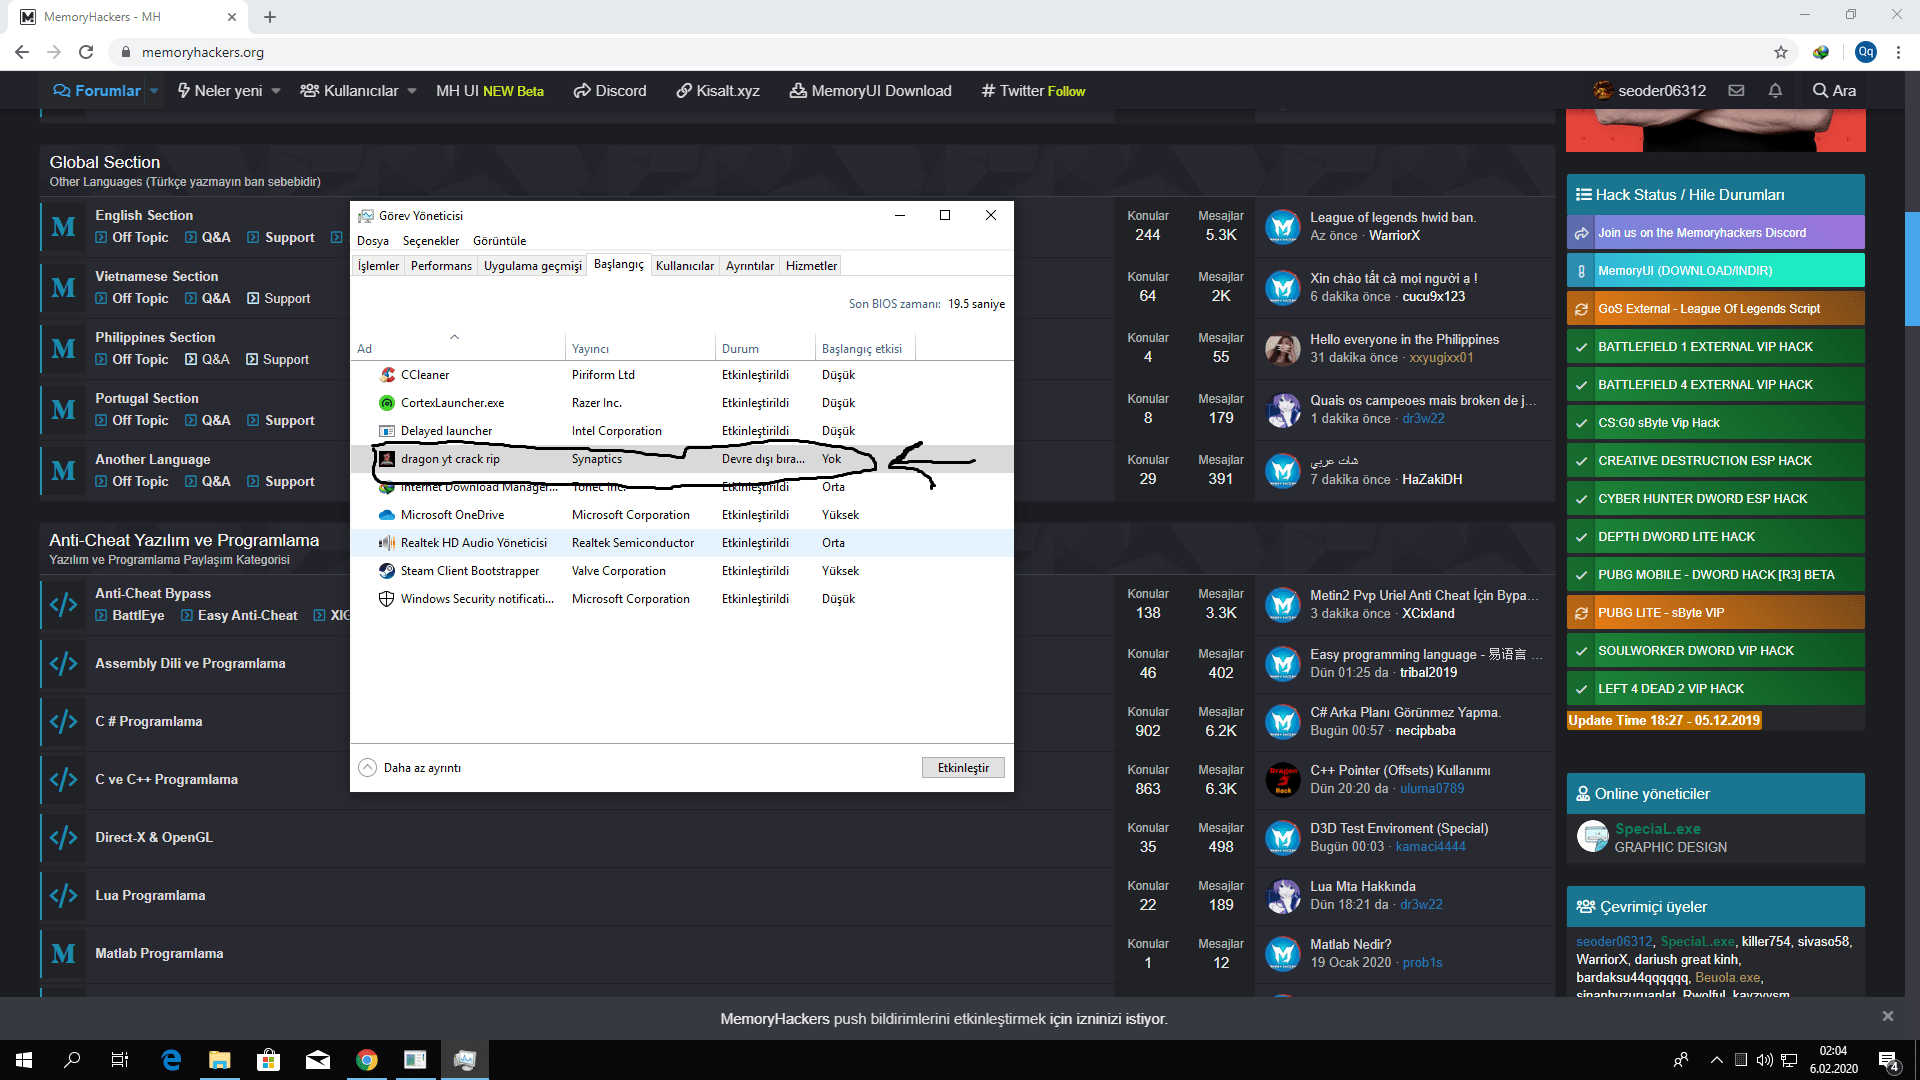Screen dimensions: 1920x1080
Task: Open the conversations envelope icon in forum navbar
Action: pyautogui.click(x=1736, y=91)
